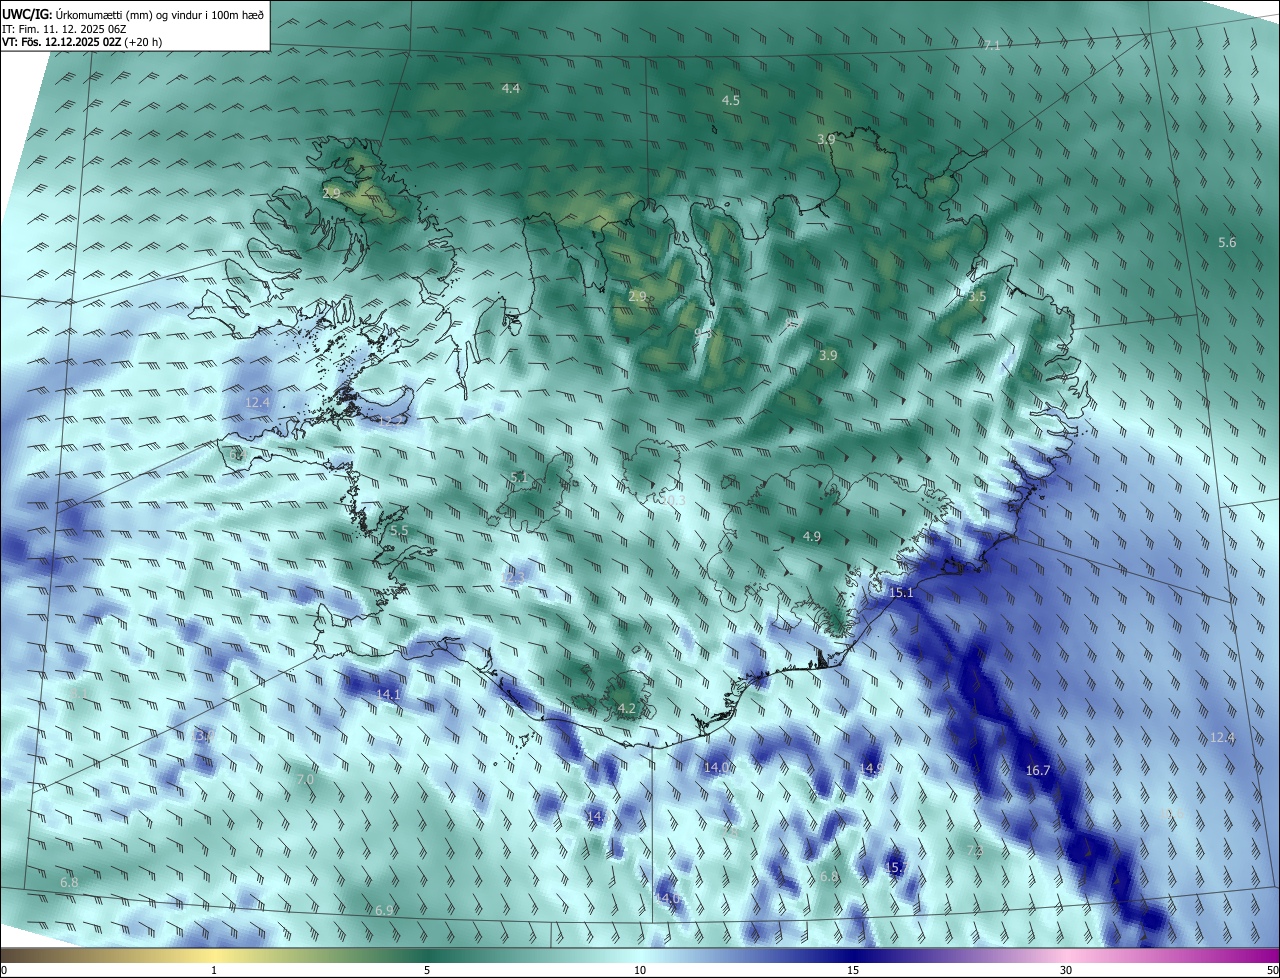Screen dimensions: 1280x978
Task: Click the 7.0 value label
Action: click(x=306, y=780)
